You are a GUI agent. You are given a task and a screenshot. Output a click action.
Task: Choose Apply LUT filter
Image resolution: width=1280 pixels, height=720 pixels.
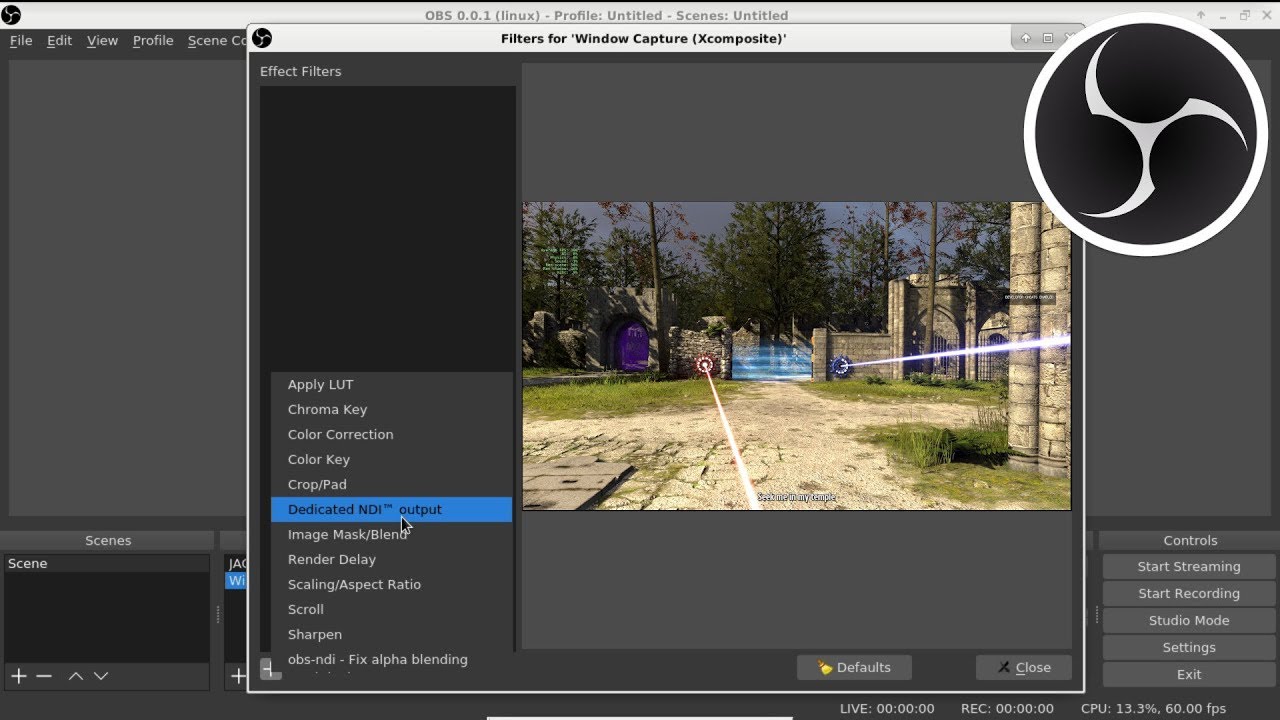coord(391,384)
